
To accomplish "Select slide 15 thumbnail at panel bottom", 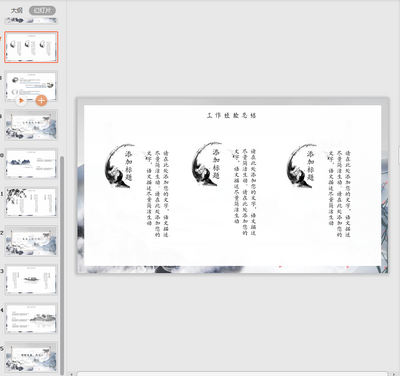I will click(31, 357).
